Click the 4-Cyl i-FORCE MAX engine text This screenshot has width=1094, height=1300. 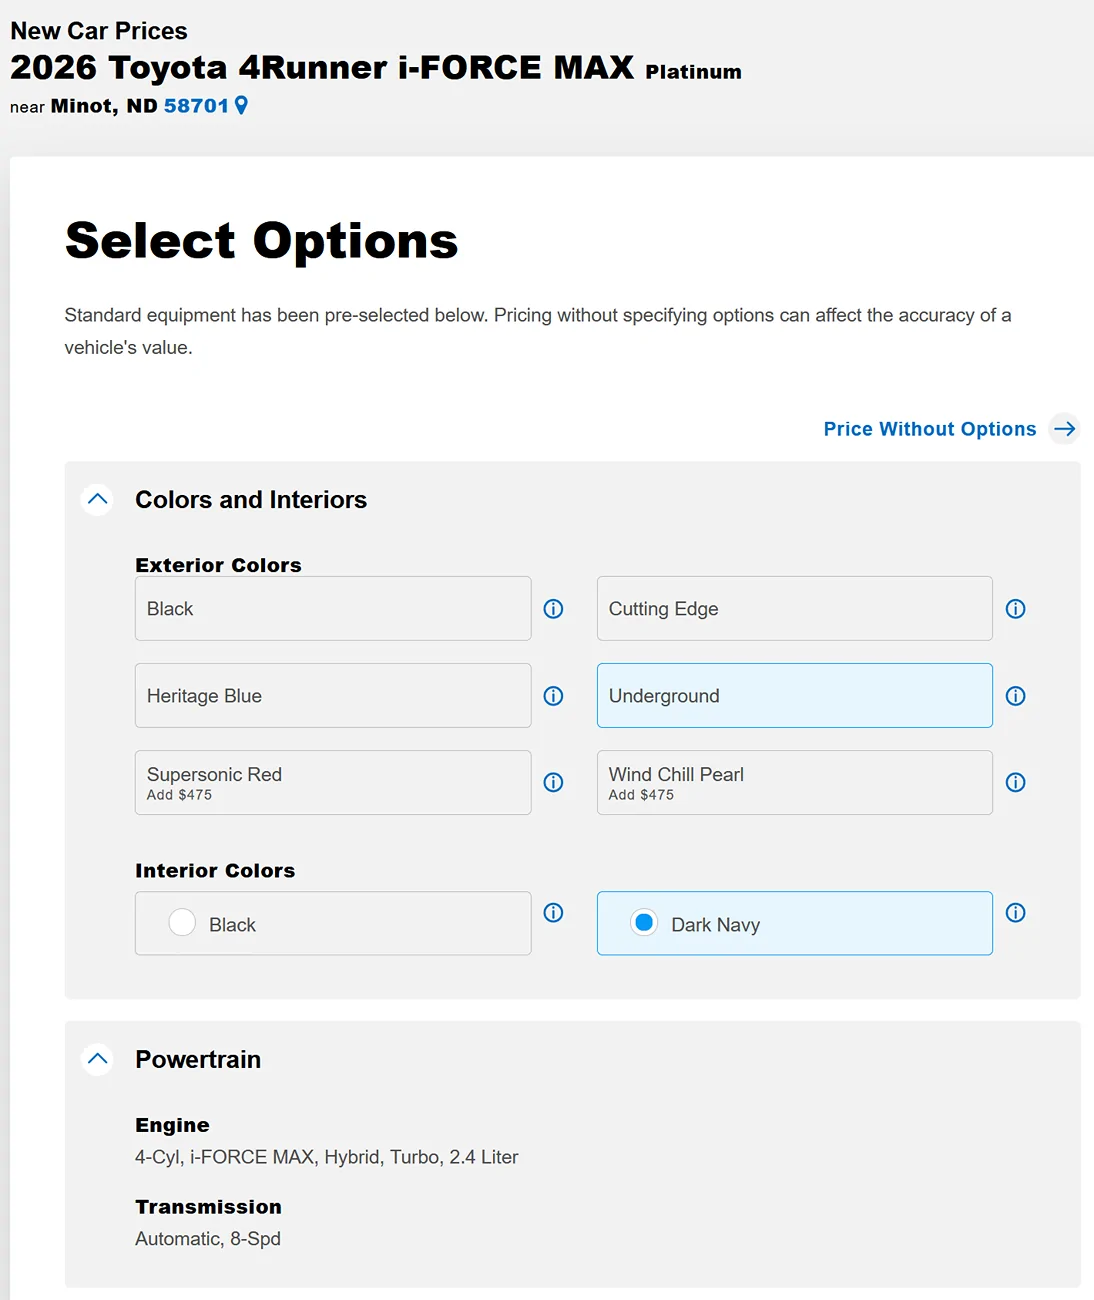pyautogui.click(x=327, y=1157)
